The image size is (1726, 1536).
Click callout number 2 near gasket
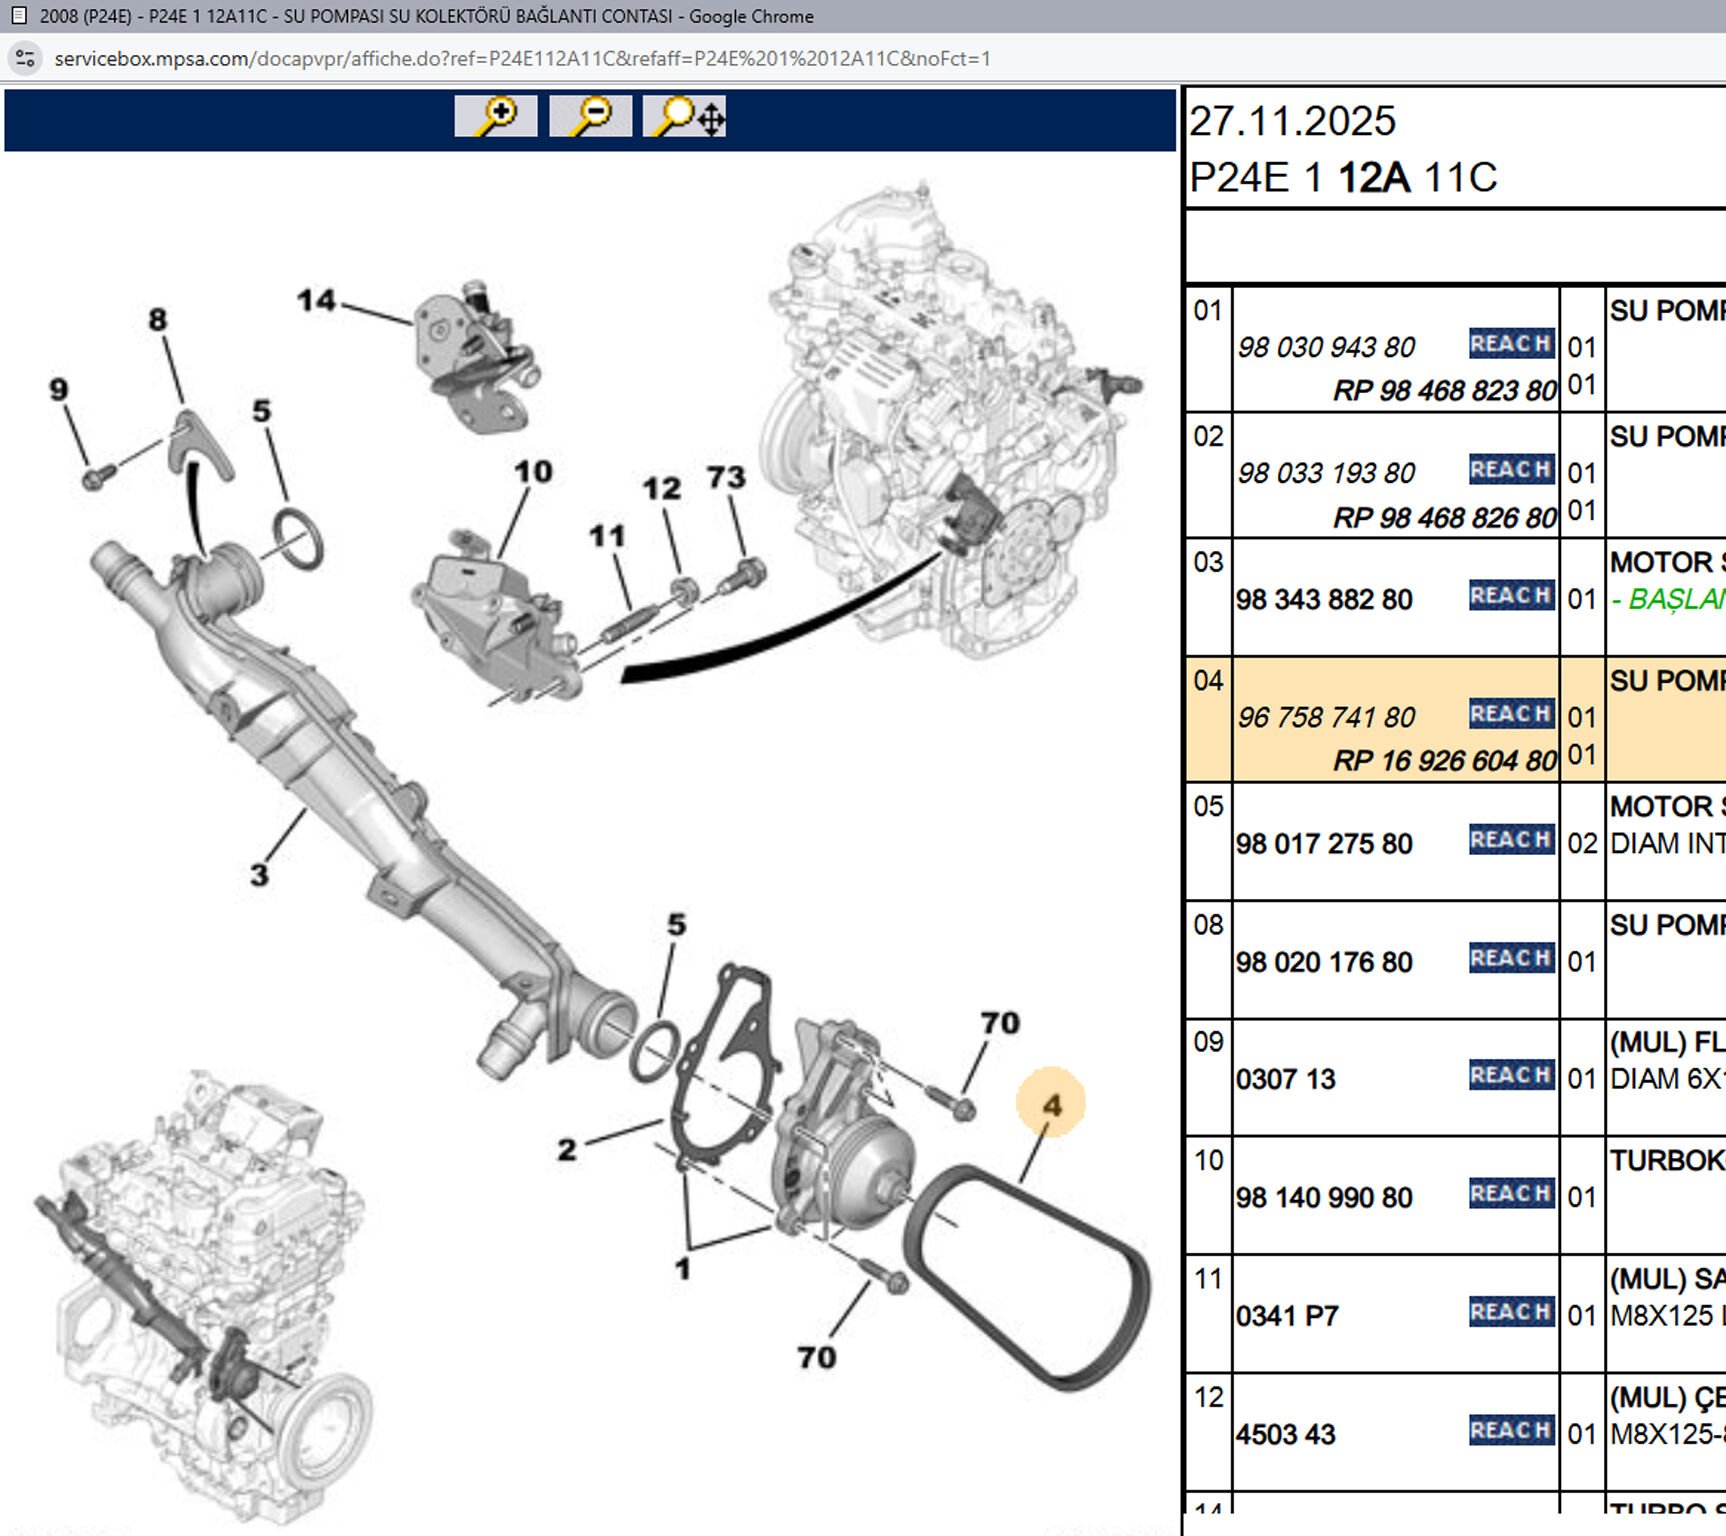[567, 1150]
